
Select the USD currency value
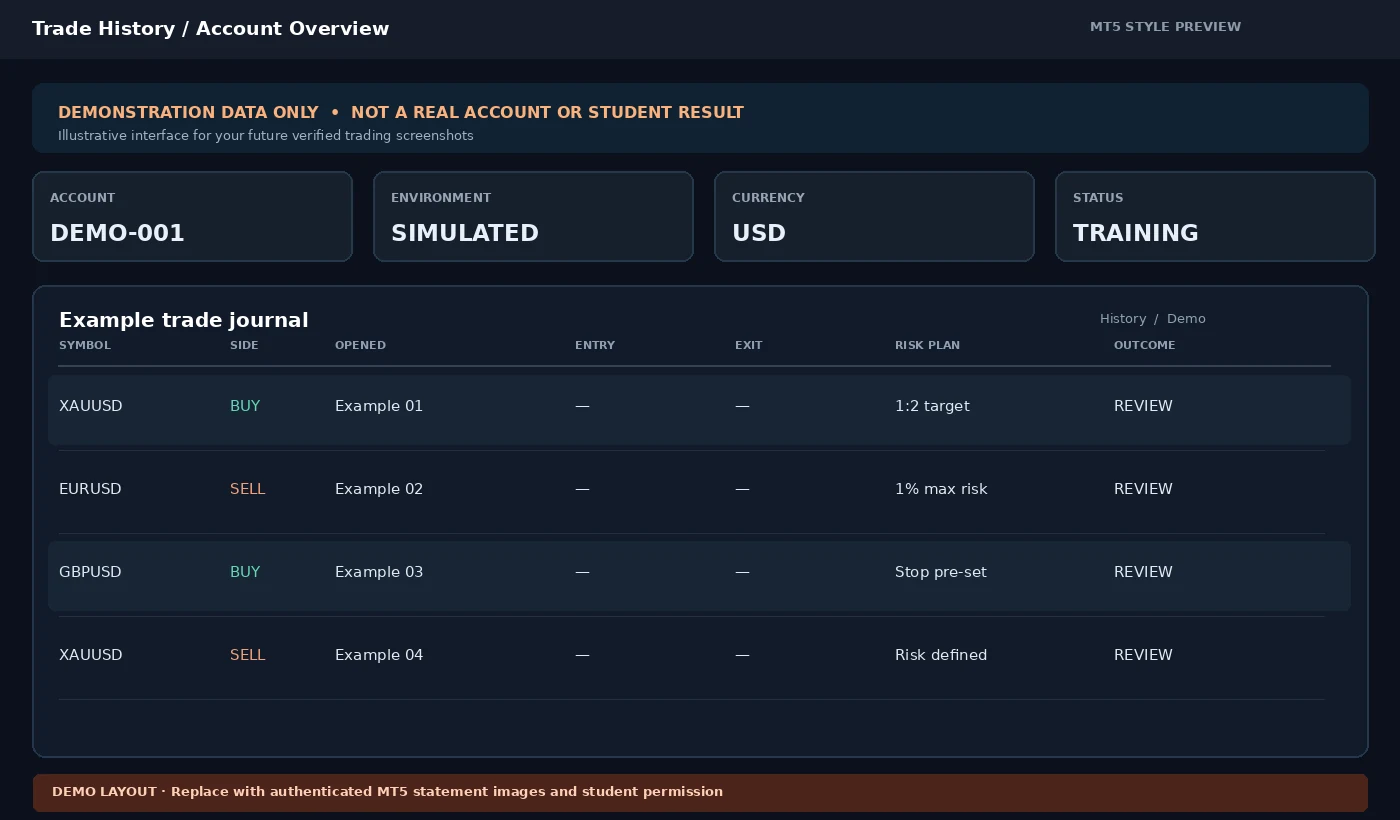pyautogui.click(x=759, y=234)
